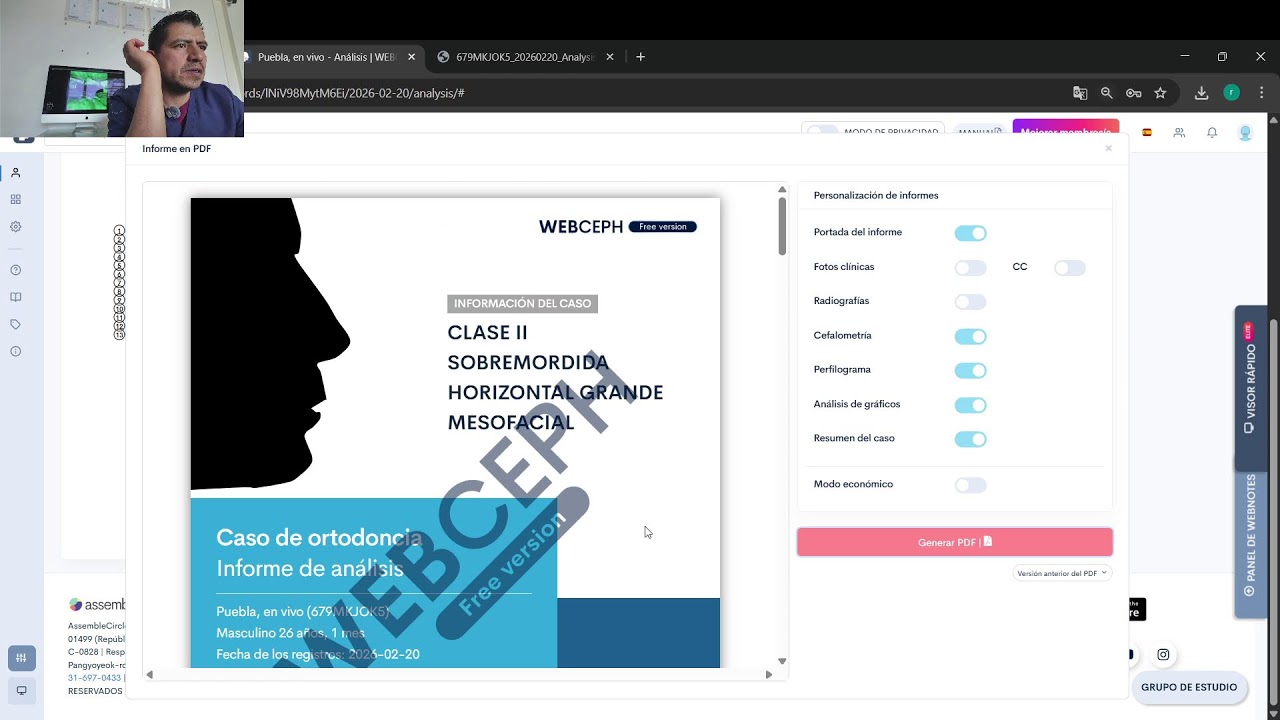Image resolution: width=1280 pixels, height=720 pixels.
Task: Toggle Resumen del caso switch
Action: click(970, 439)
